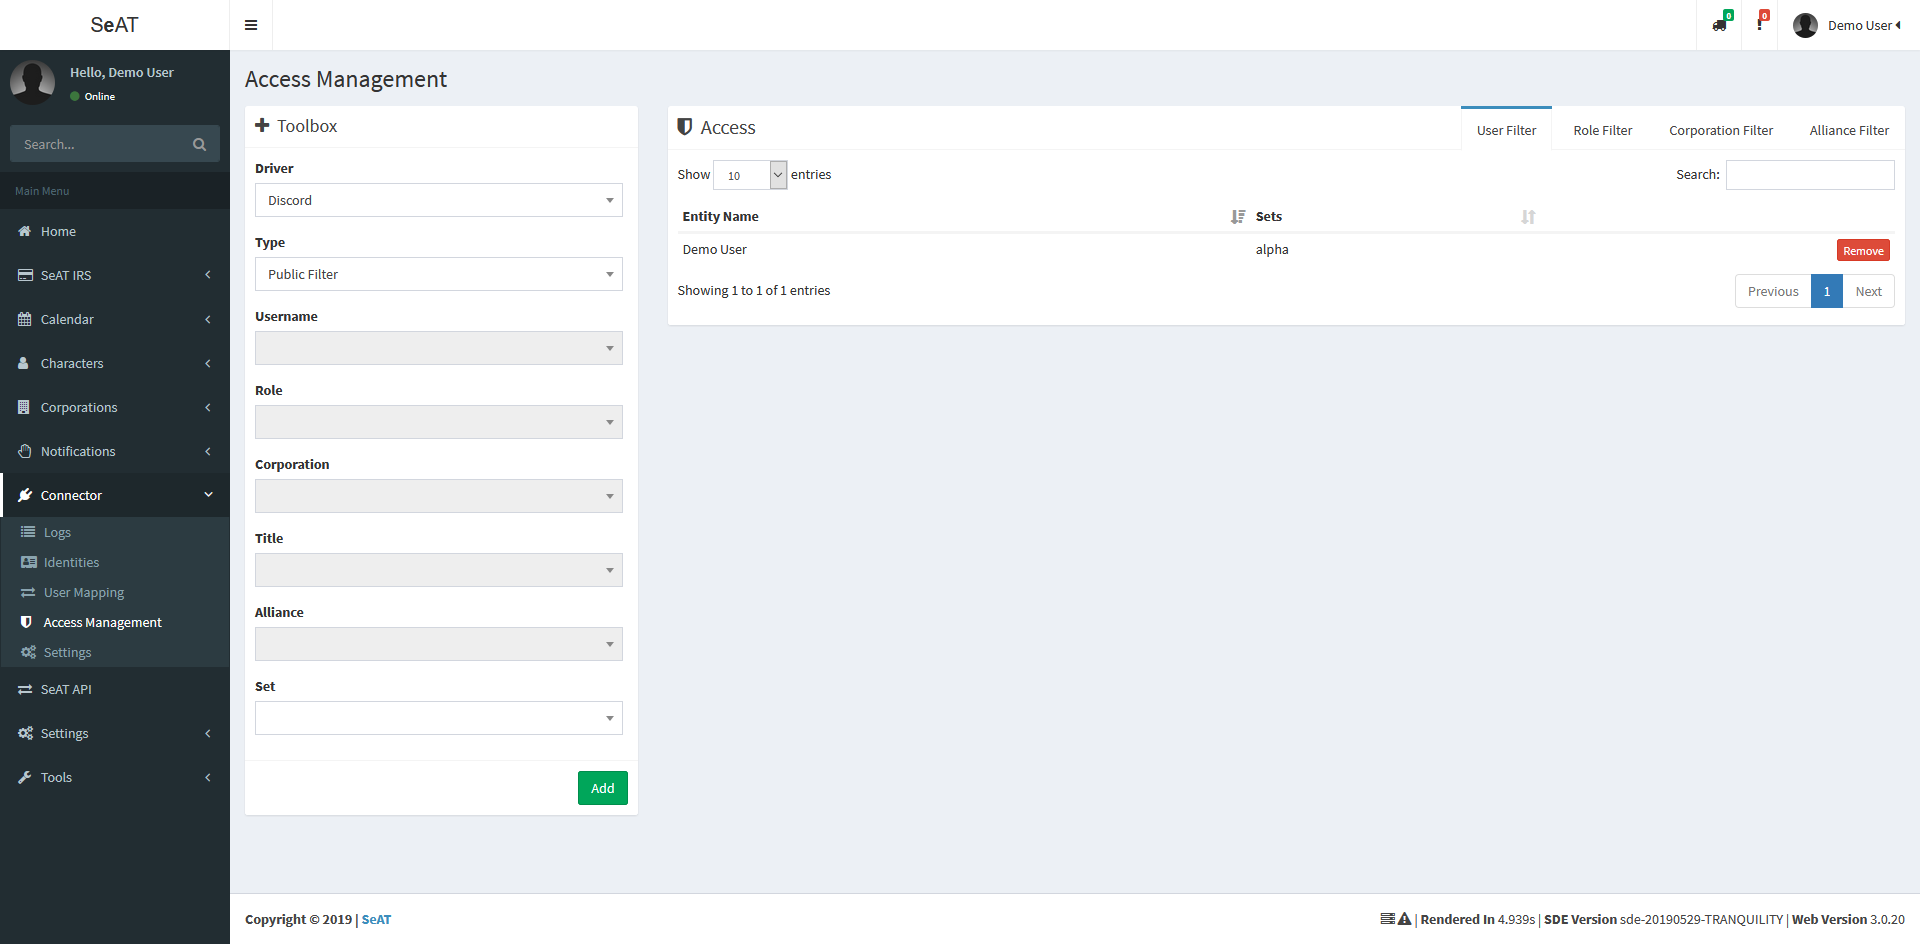Expand the Tools menu chevron
This screenshot has width=1920, height=944.
208,777
